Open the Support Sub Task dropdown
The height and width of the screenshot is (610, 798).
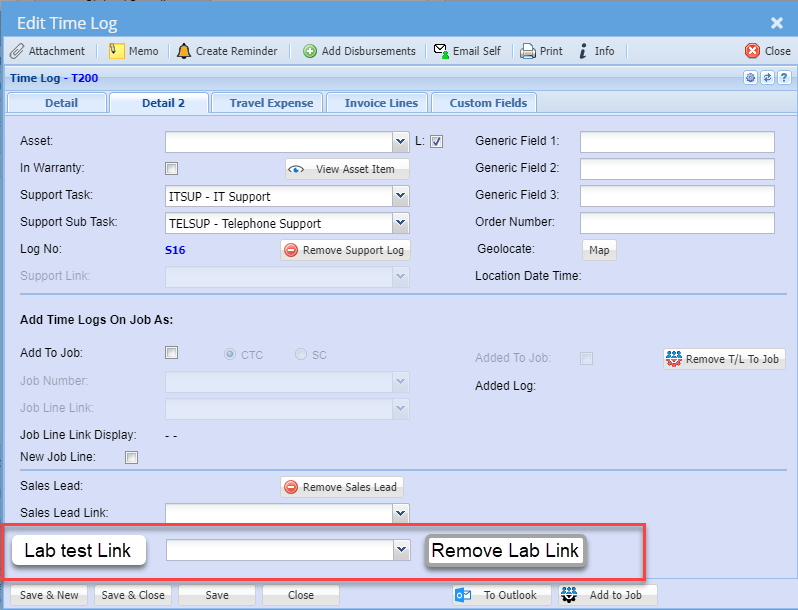[x=400, y=223]
